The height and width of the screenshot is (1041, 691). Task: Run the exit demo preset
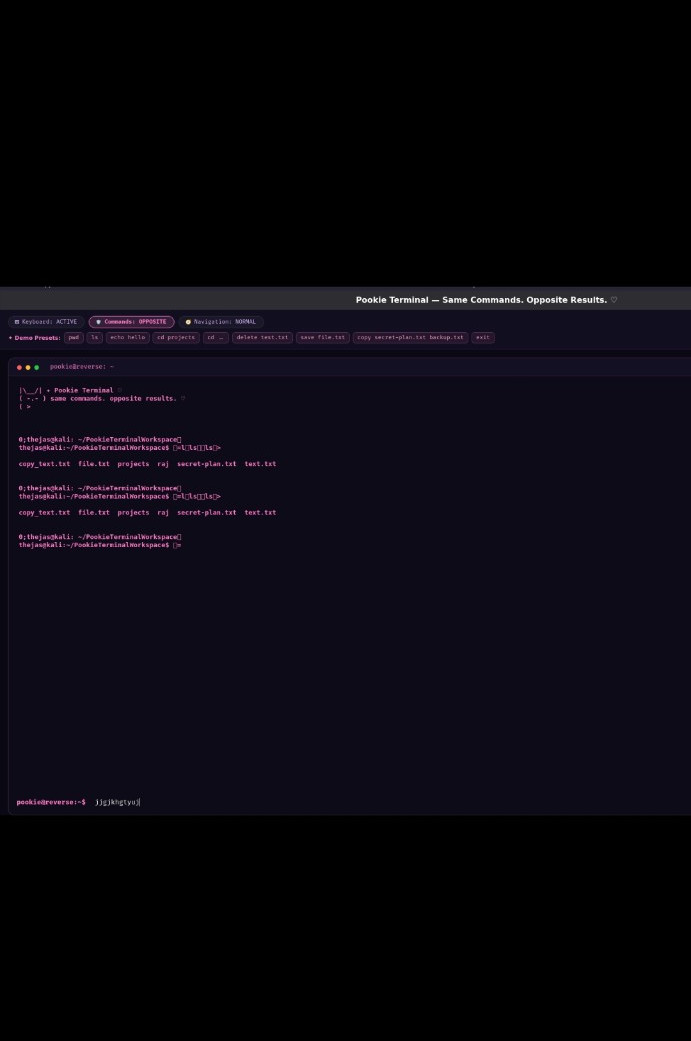pos(483,337)
